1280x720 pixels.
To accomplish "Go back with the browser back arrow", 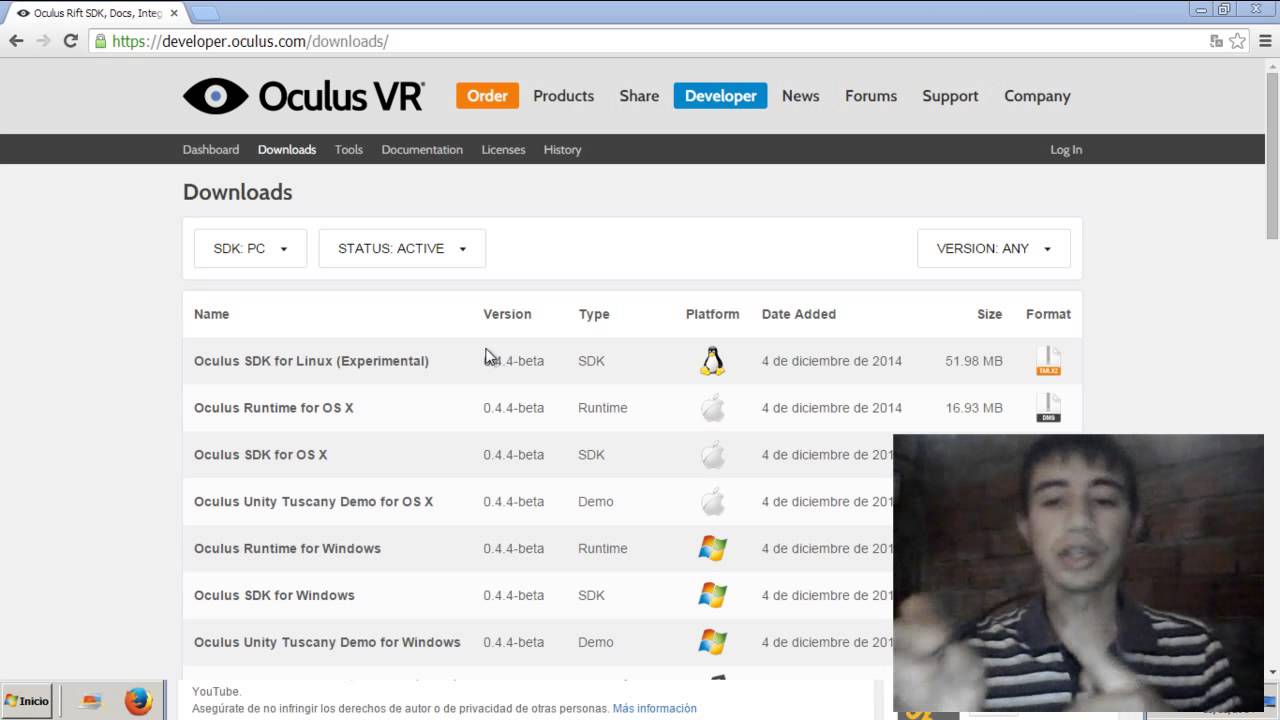I will (16, 41).
